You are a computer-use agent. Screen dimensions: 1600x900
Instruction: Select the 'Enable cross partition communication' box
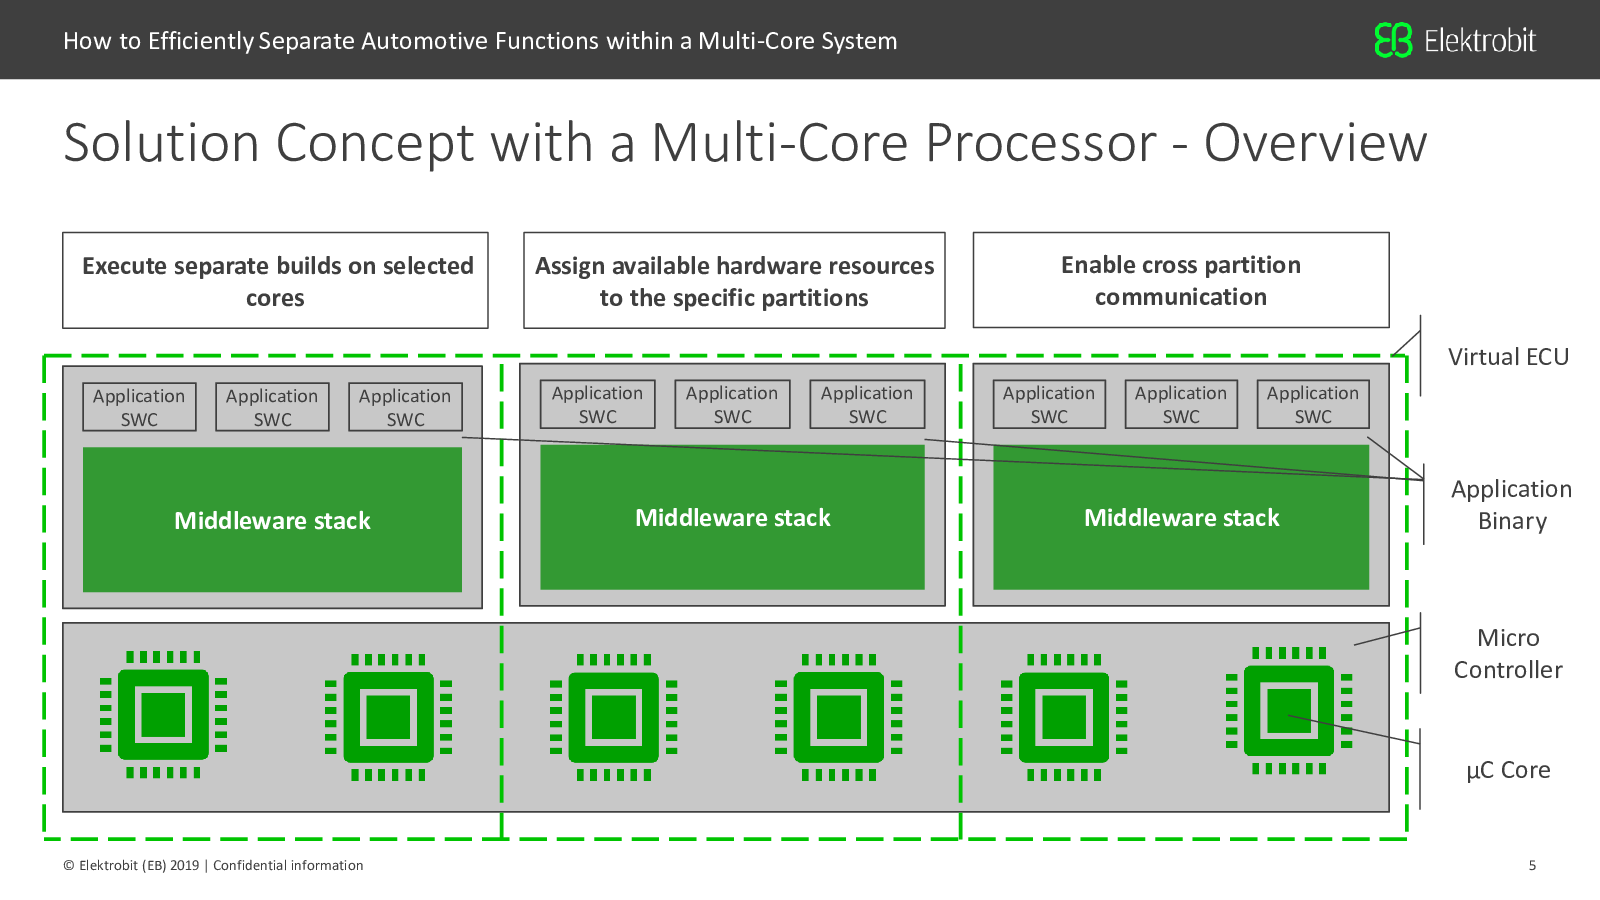1181,280
